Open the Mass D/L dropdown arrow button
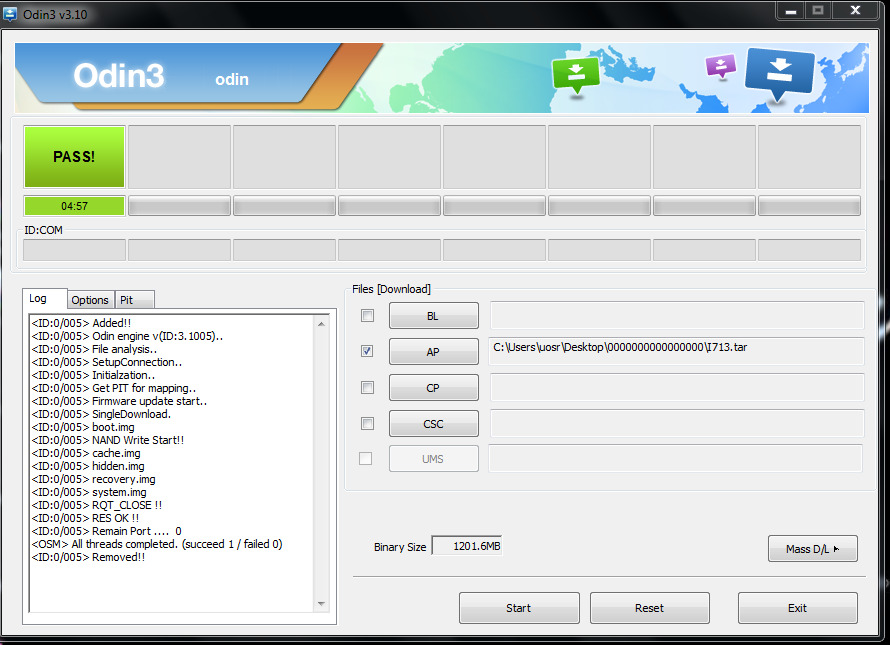The width and height of the screenshot is (890, 645). [812, 548]
